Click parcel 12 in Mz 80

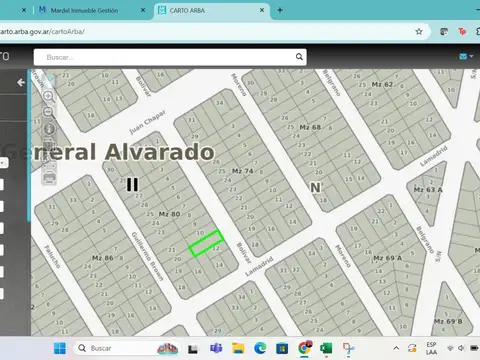(x=216, y=248)
